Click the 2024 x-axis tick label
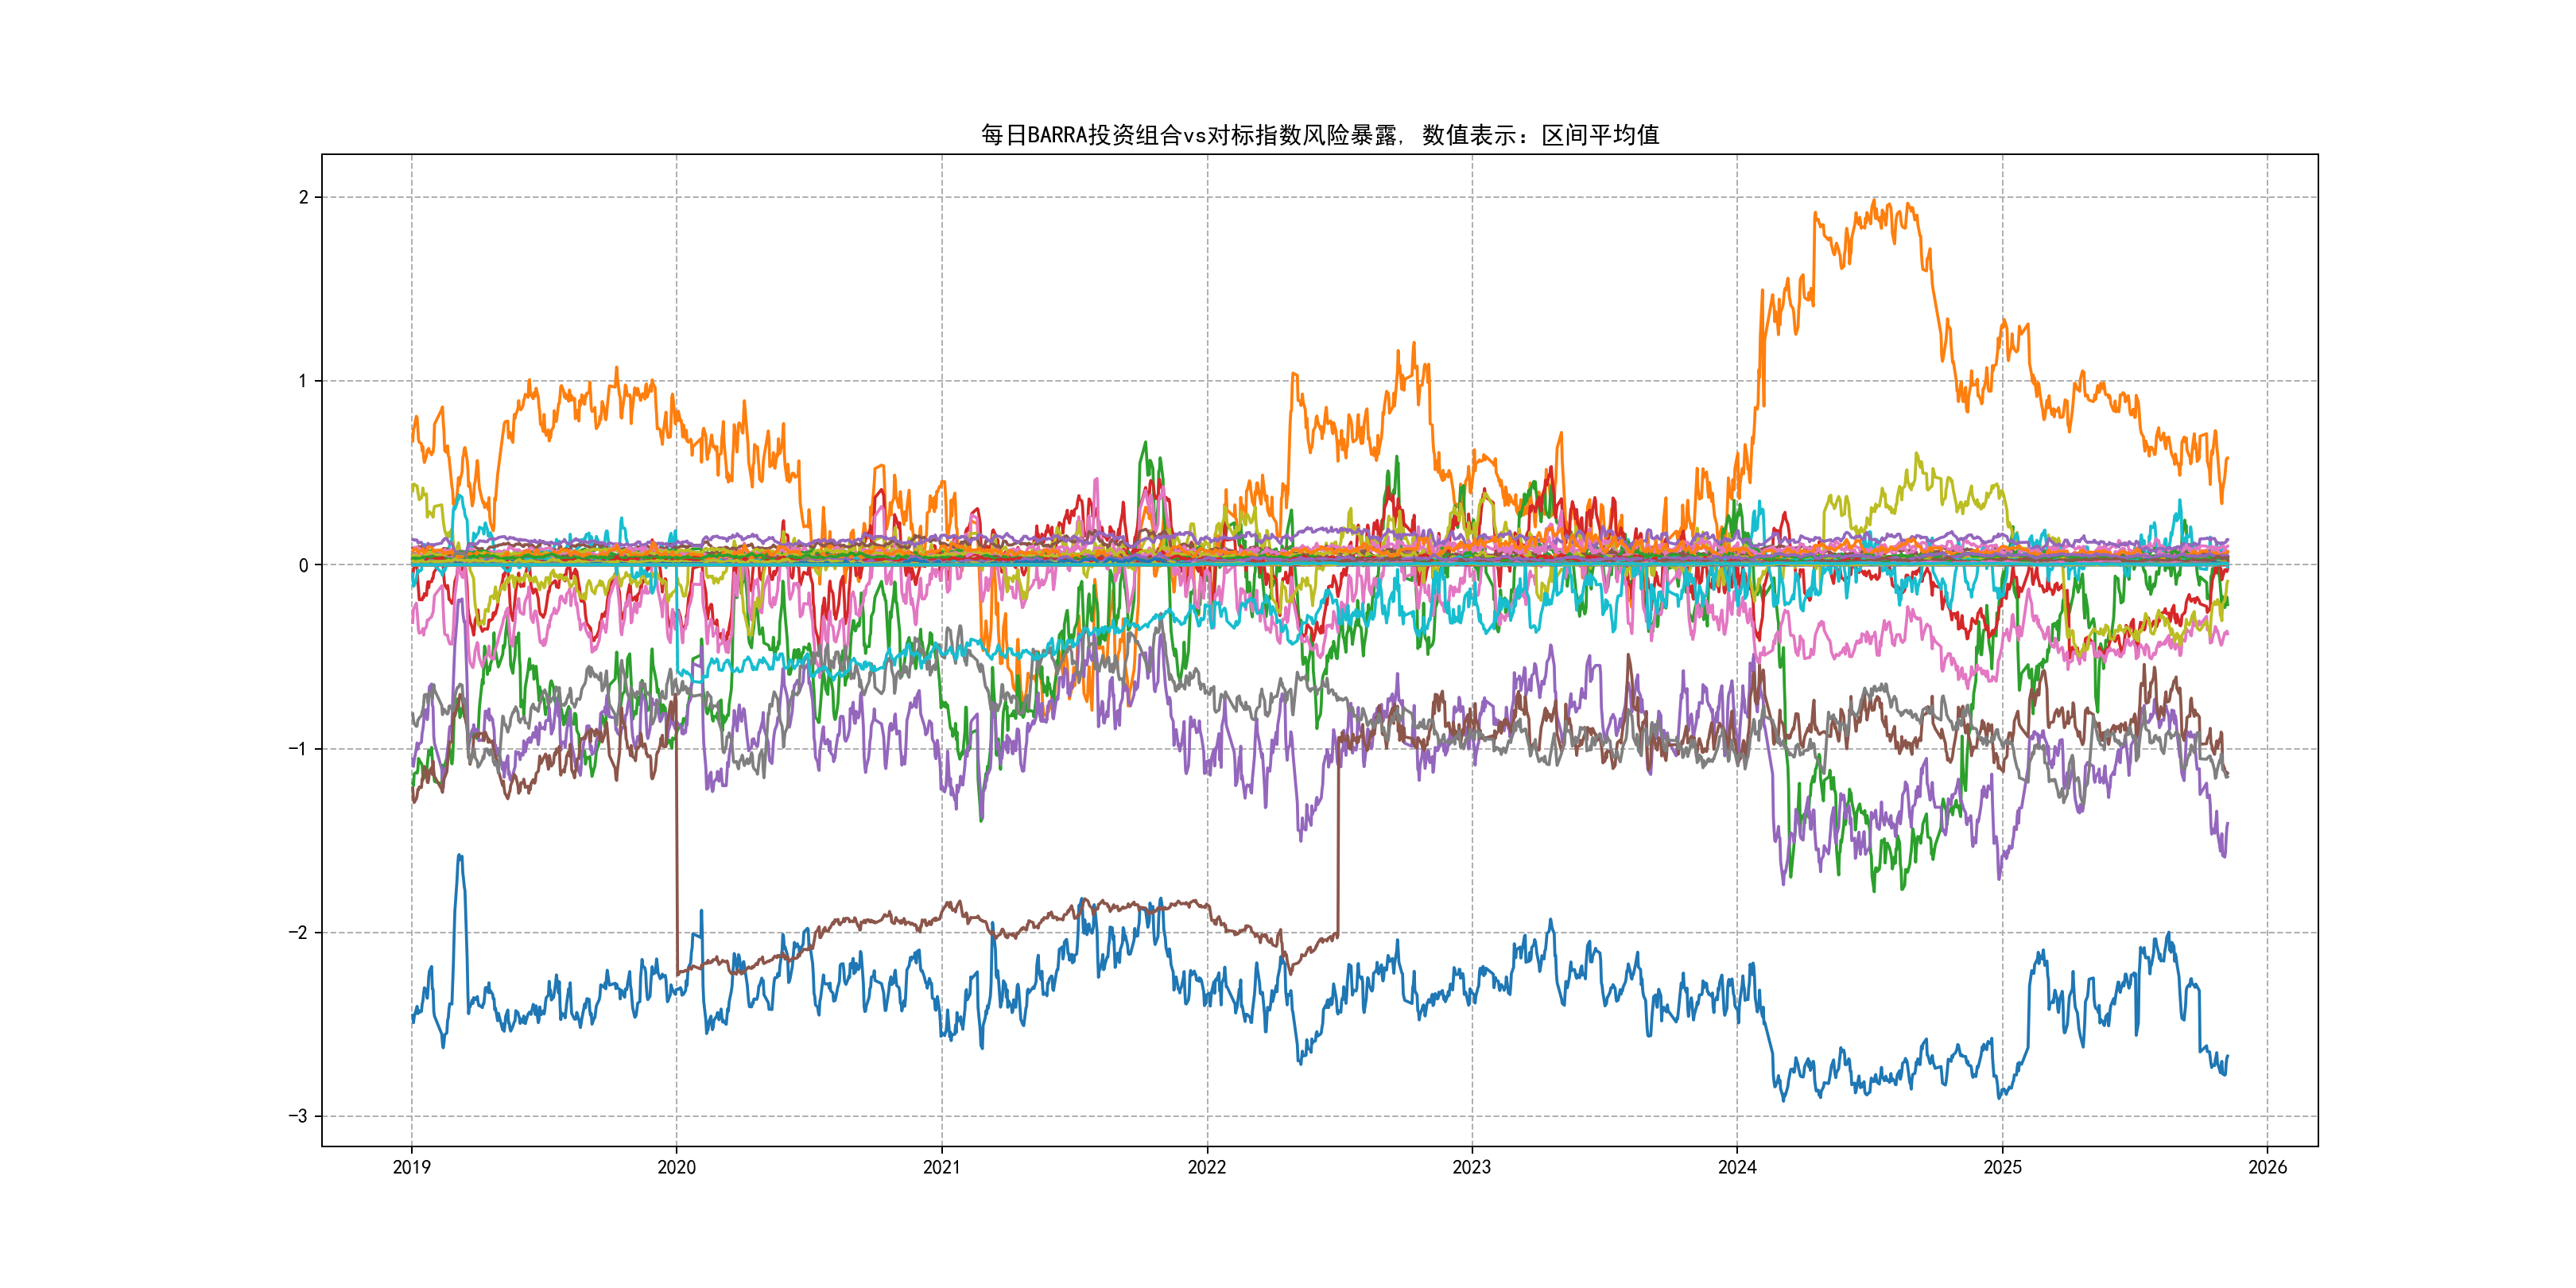 point(1737,1167)
